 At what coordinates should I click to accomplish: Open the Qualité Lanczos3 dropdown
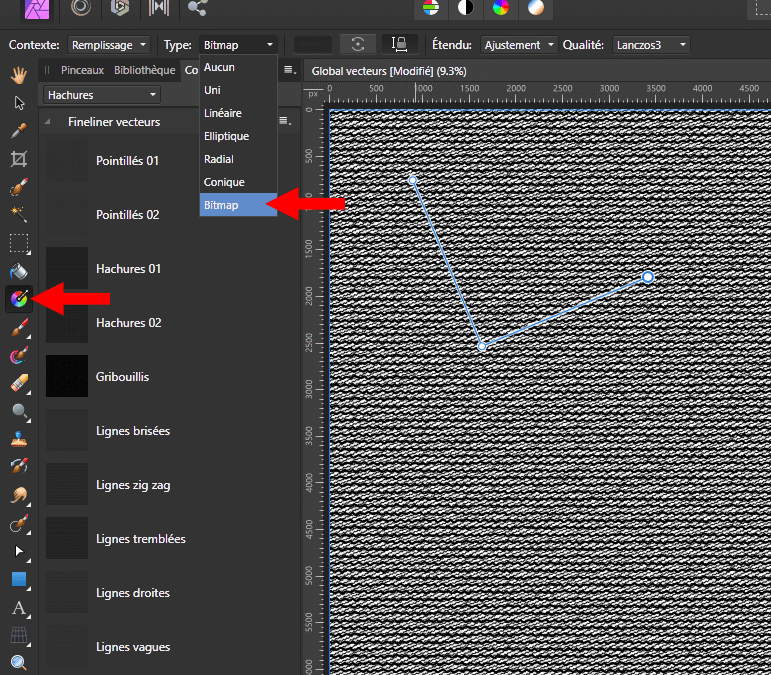pos(651,45)
